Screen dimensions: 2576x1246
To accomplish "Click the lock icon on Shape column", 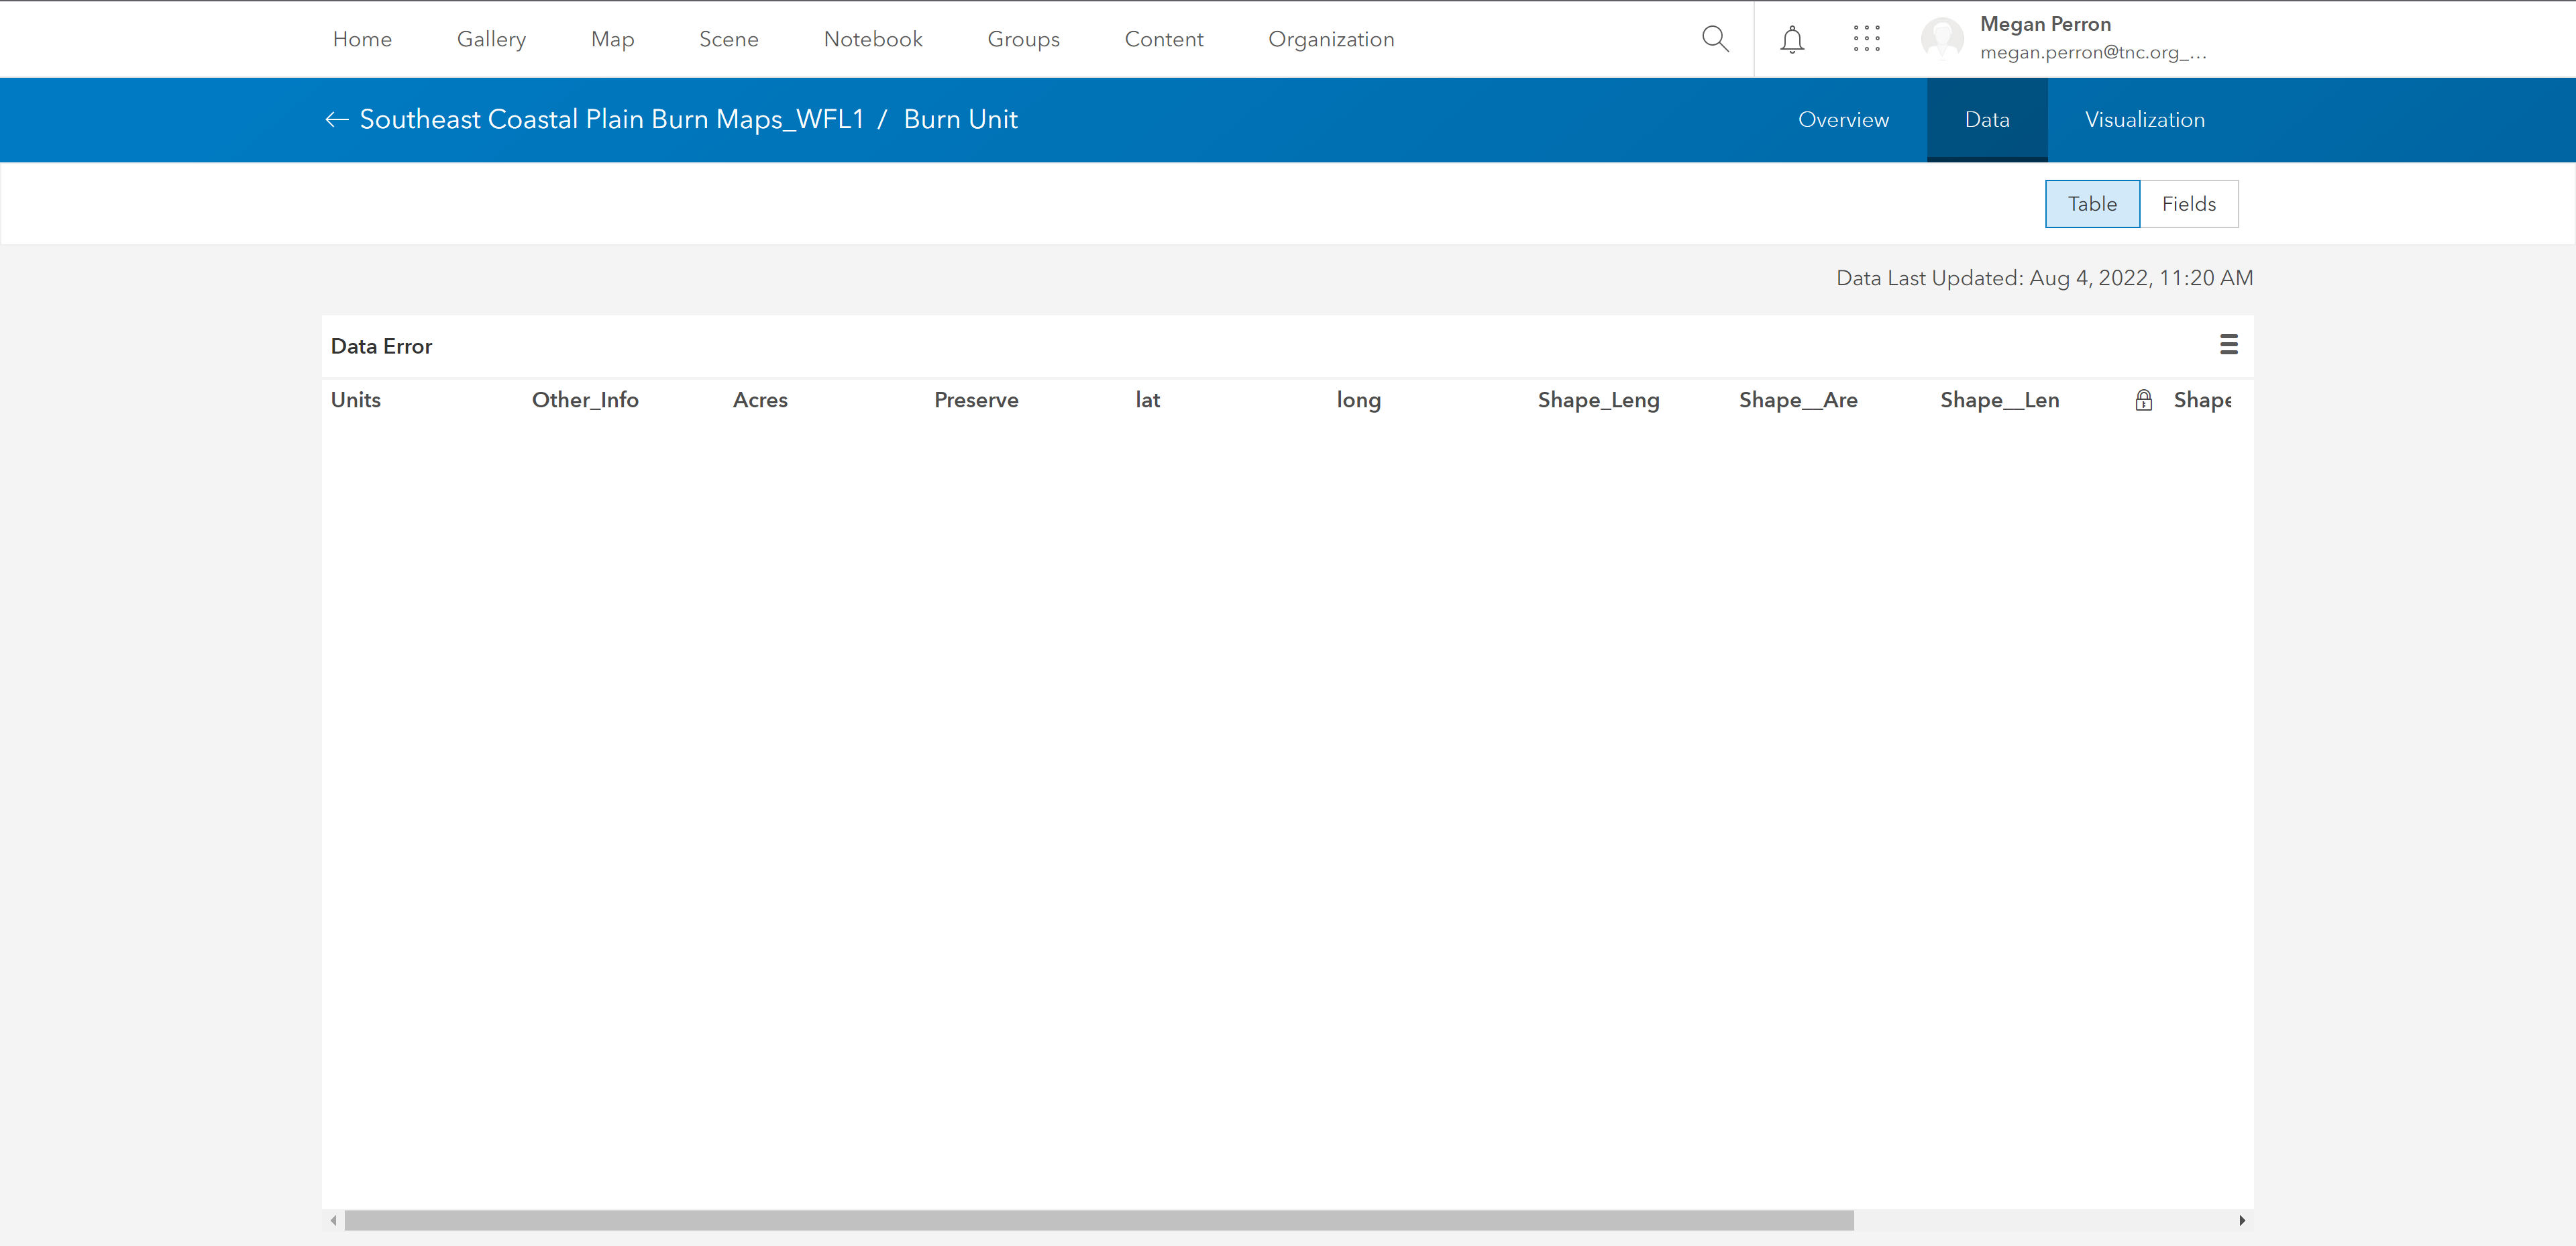I will (2143, 400).
